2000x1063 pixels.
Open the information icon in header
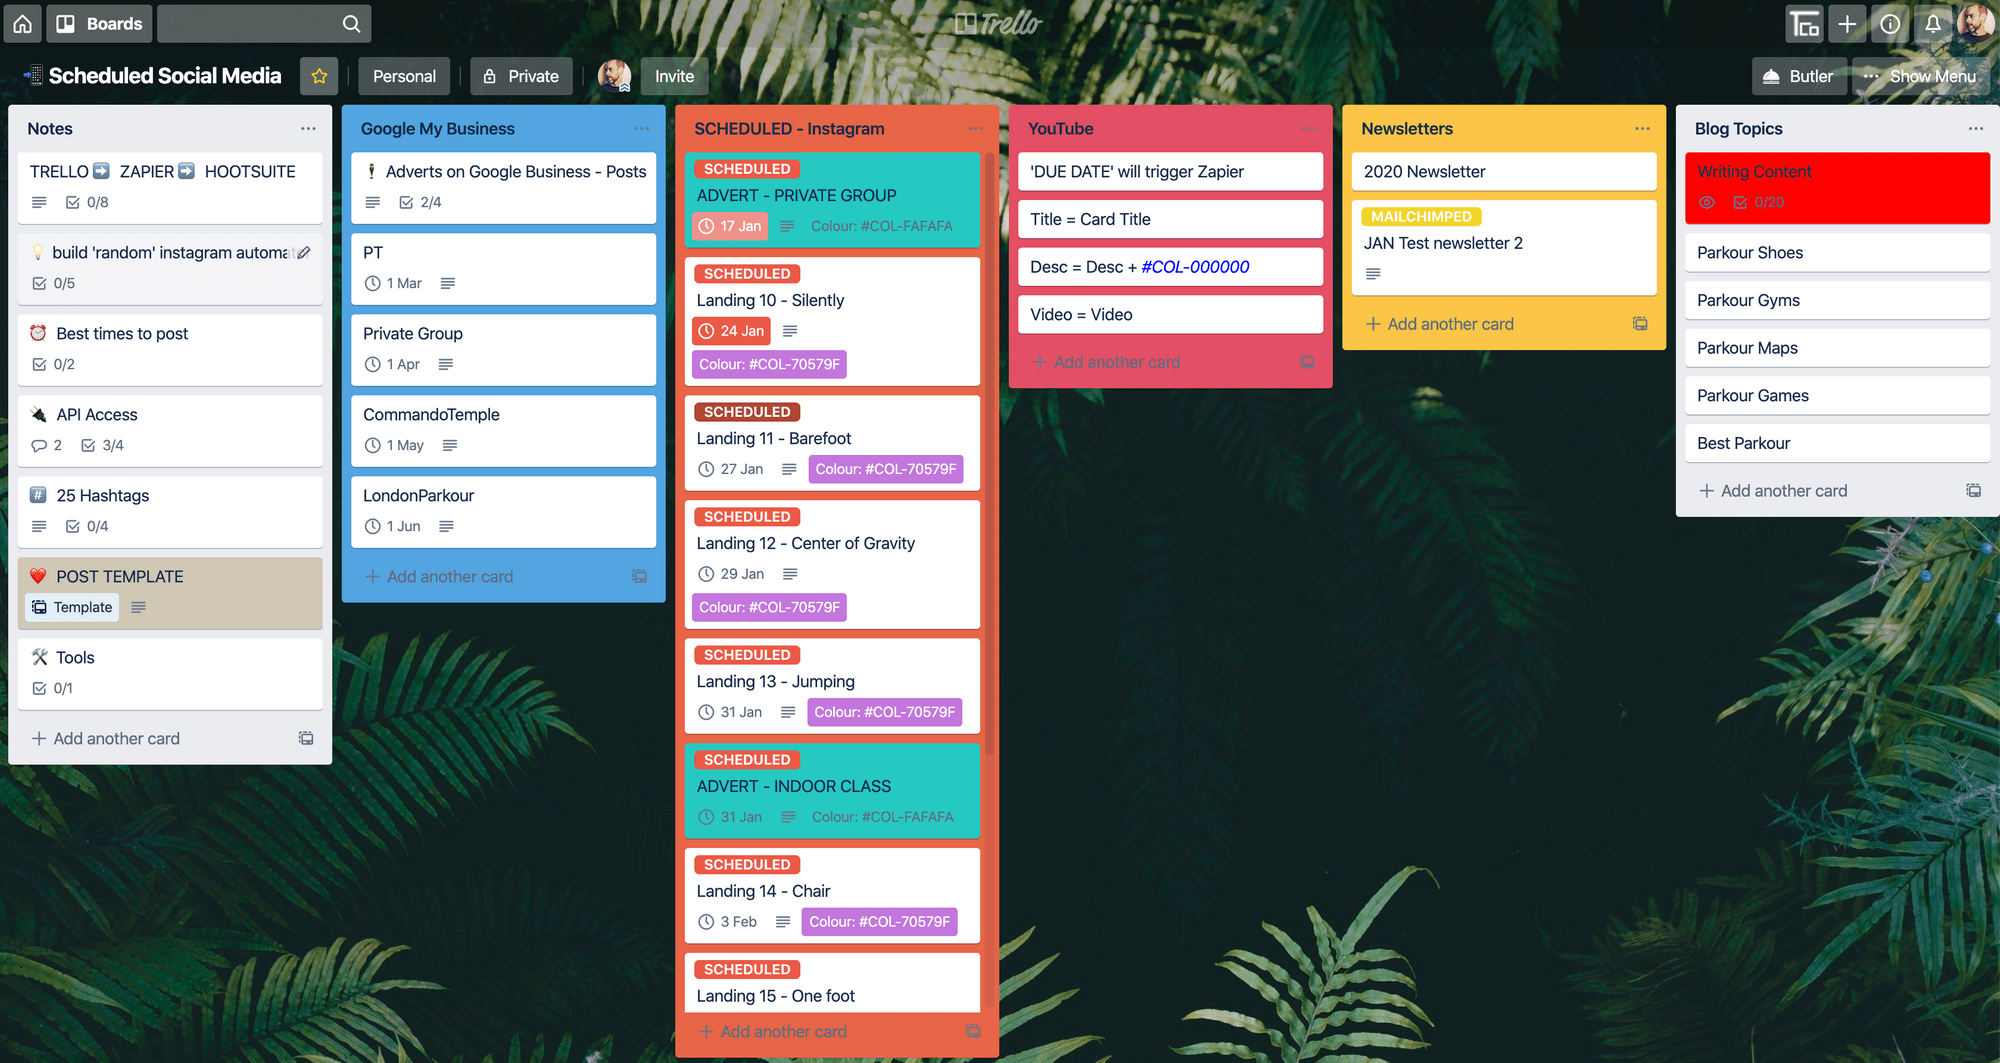1890,23
